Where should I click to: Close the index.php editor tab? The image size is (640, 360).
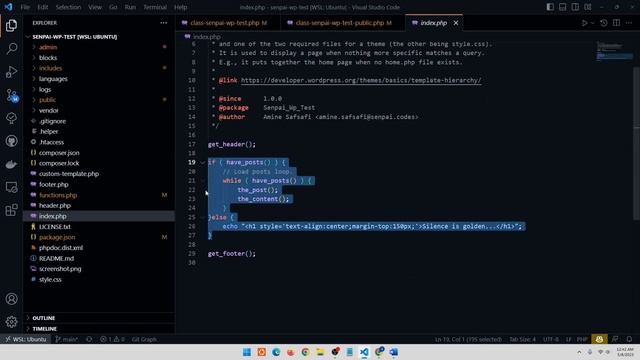[x=456, y=23]
